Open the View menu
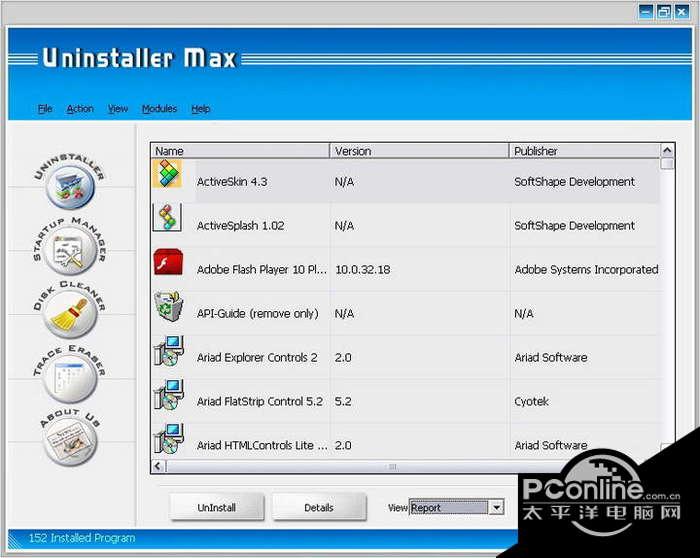 118,108
